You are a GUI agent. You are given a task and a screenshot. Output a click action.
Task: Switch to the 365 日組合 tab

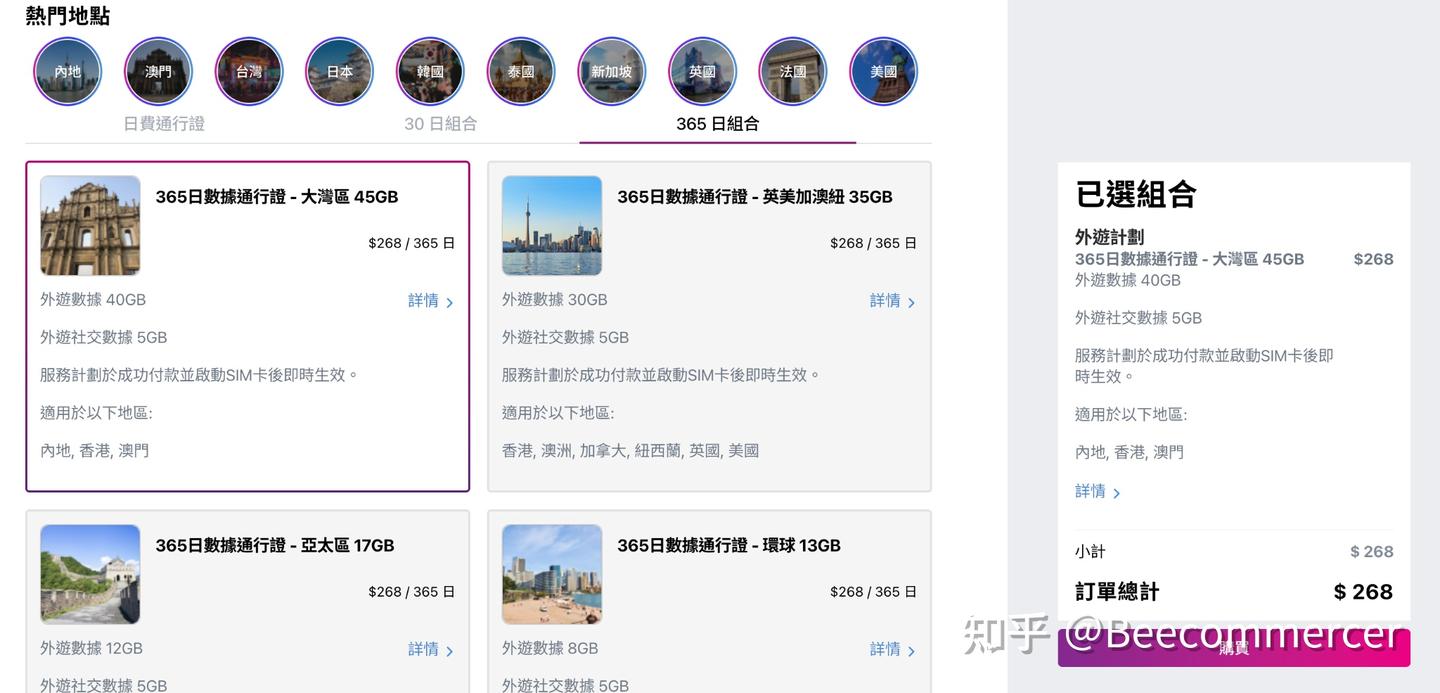pyautogui.click(x=717, y=124)
